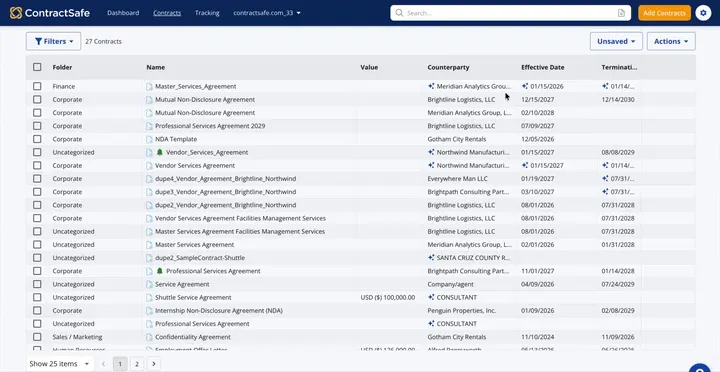This screenshot has height=372, width=720.
Task: Click the document icon in search bar
Action: click(x=621, y=13)
